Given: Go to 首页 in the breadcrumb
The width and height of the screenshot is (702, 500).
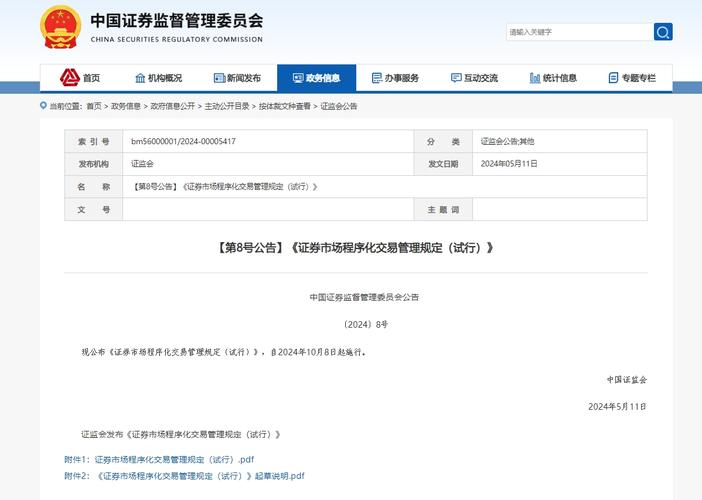Looking at the screenshot, I should [x=94, y=106].
